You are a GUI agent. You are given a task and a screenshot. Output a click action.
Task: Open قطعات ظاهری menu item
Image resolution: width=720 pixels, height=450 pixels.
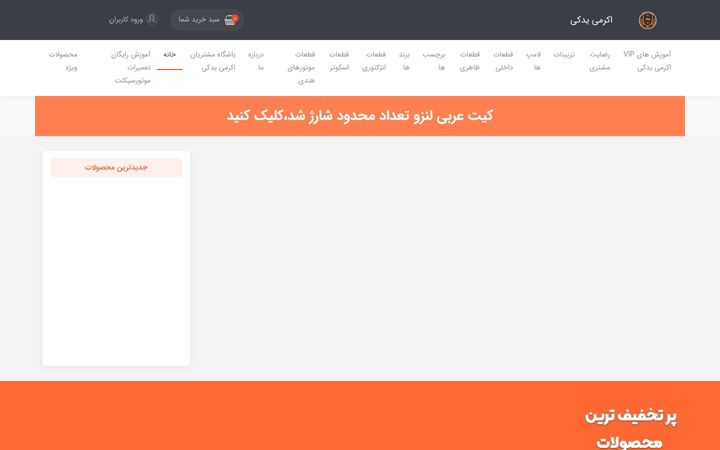(470, 61)
